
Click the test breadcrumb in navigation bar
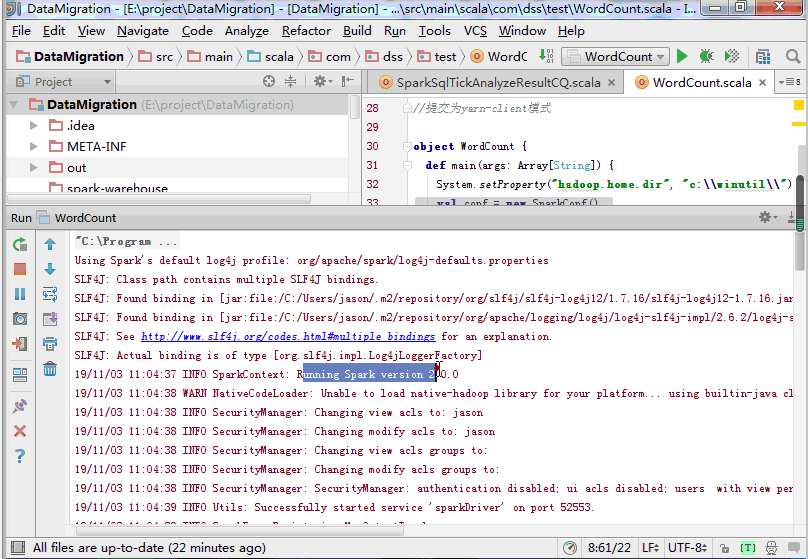(x=437, y=57)
